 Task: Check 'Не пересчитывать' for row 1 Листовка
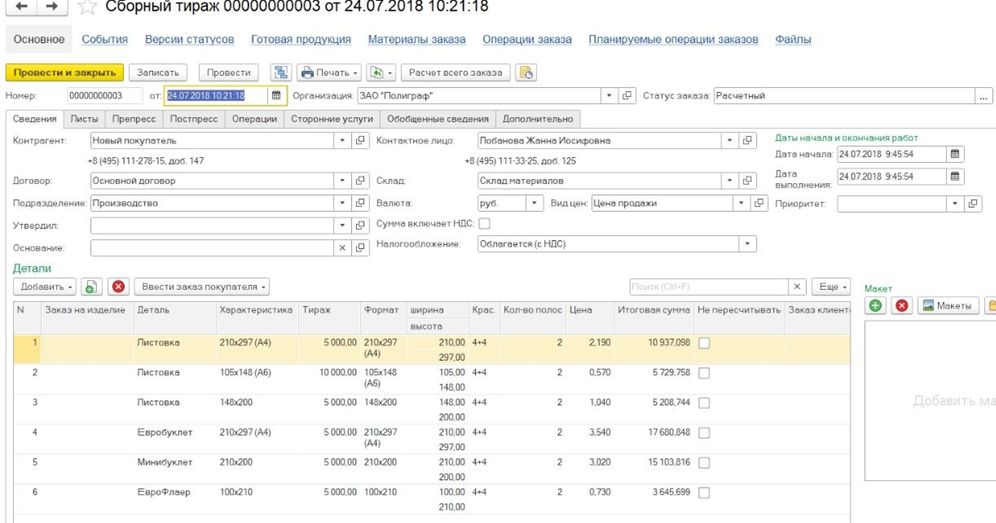[x=704, y=343]
